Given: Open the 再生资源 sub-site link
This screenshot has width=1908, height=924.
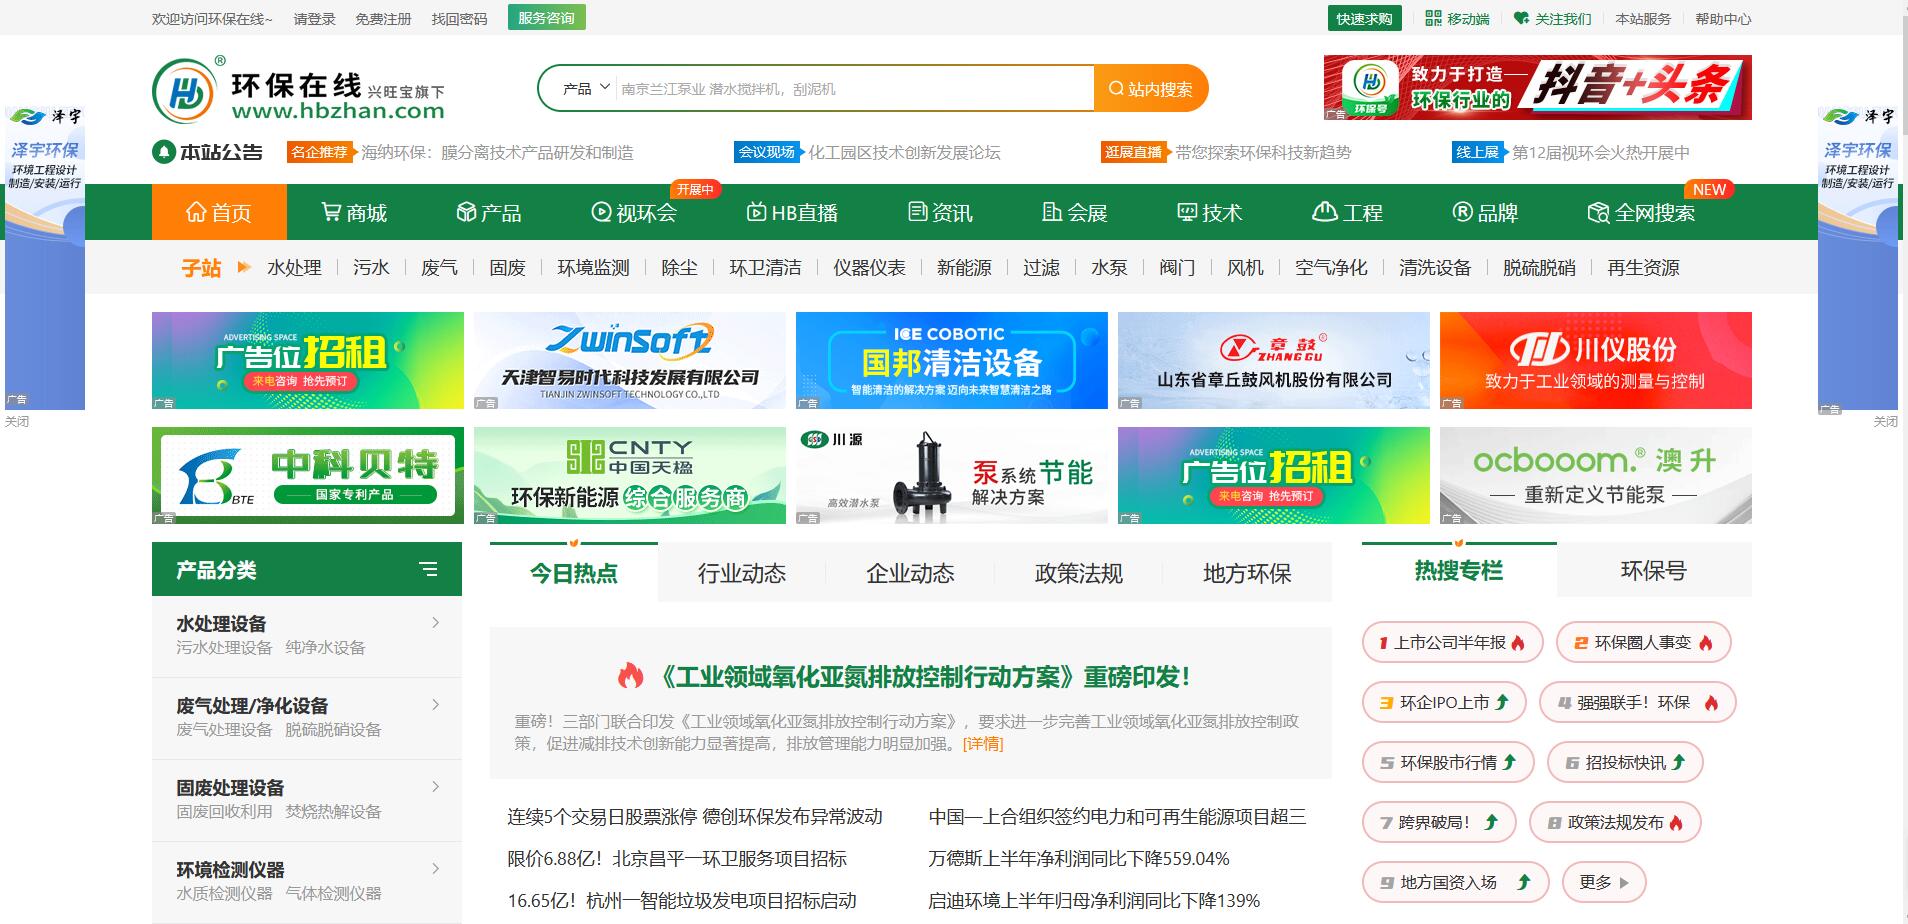Looking at the screenshot, I should pyautogui.click(x=1643, y=267).
